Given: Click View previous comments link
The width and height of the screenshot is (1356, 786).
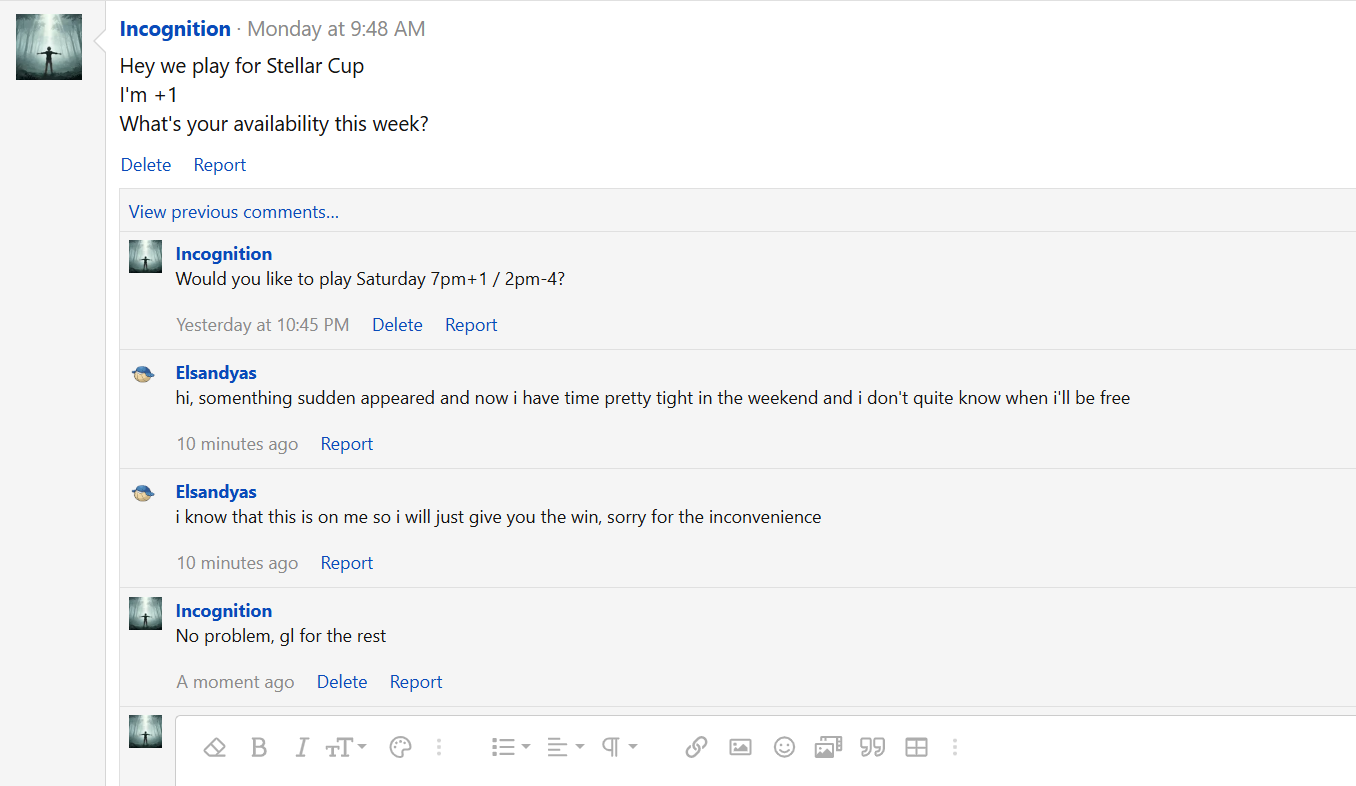Looking at the screenshot, I should pyautogui.click(x=234, y=212).
